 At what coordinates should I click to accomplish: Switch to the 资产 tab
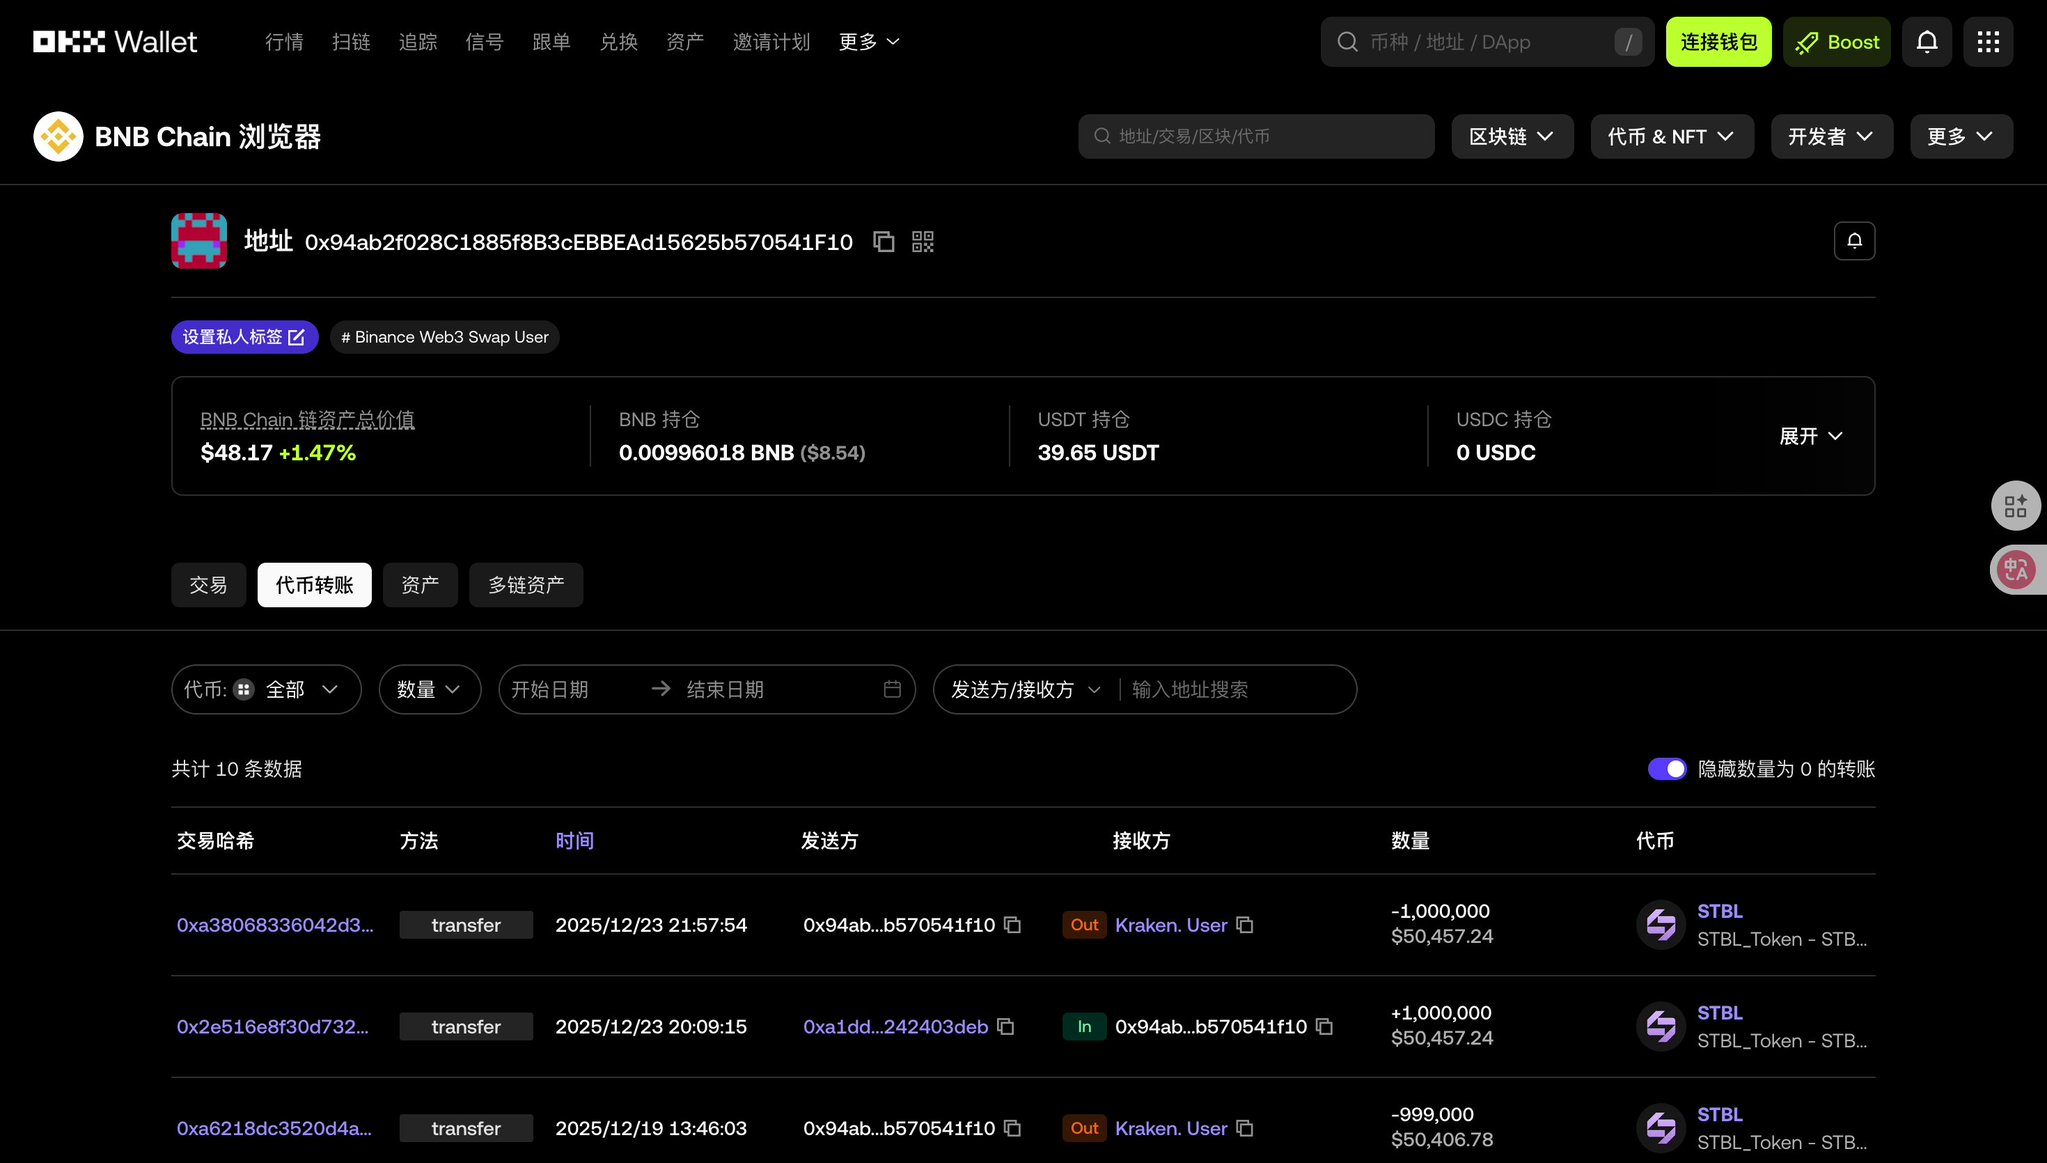pos(420,585)
